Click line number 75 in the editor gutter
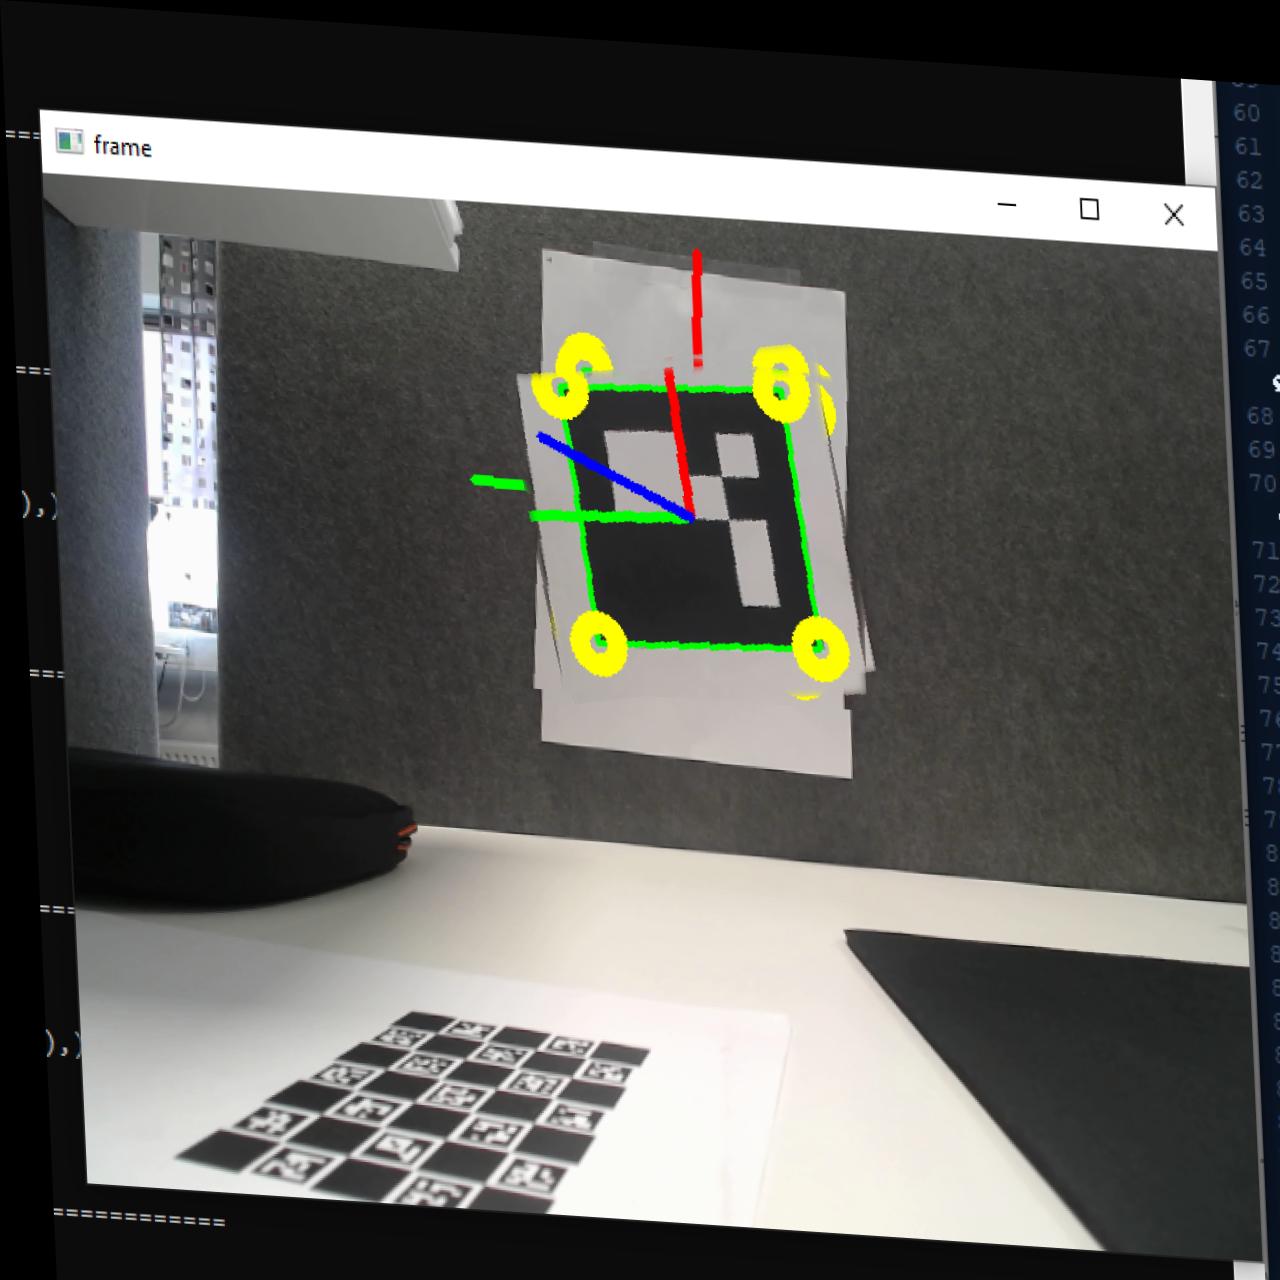The height and width of the screenshot is (1280, 1280). (x=1270, y=685)
